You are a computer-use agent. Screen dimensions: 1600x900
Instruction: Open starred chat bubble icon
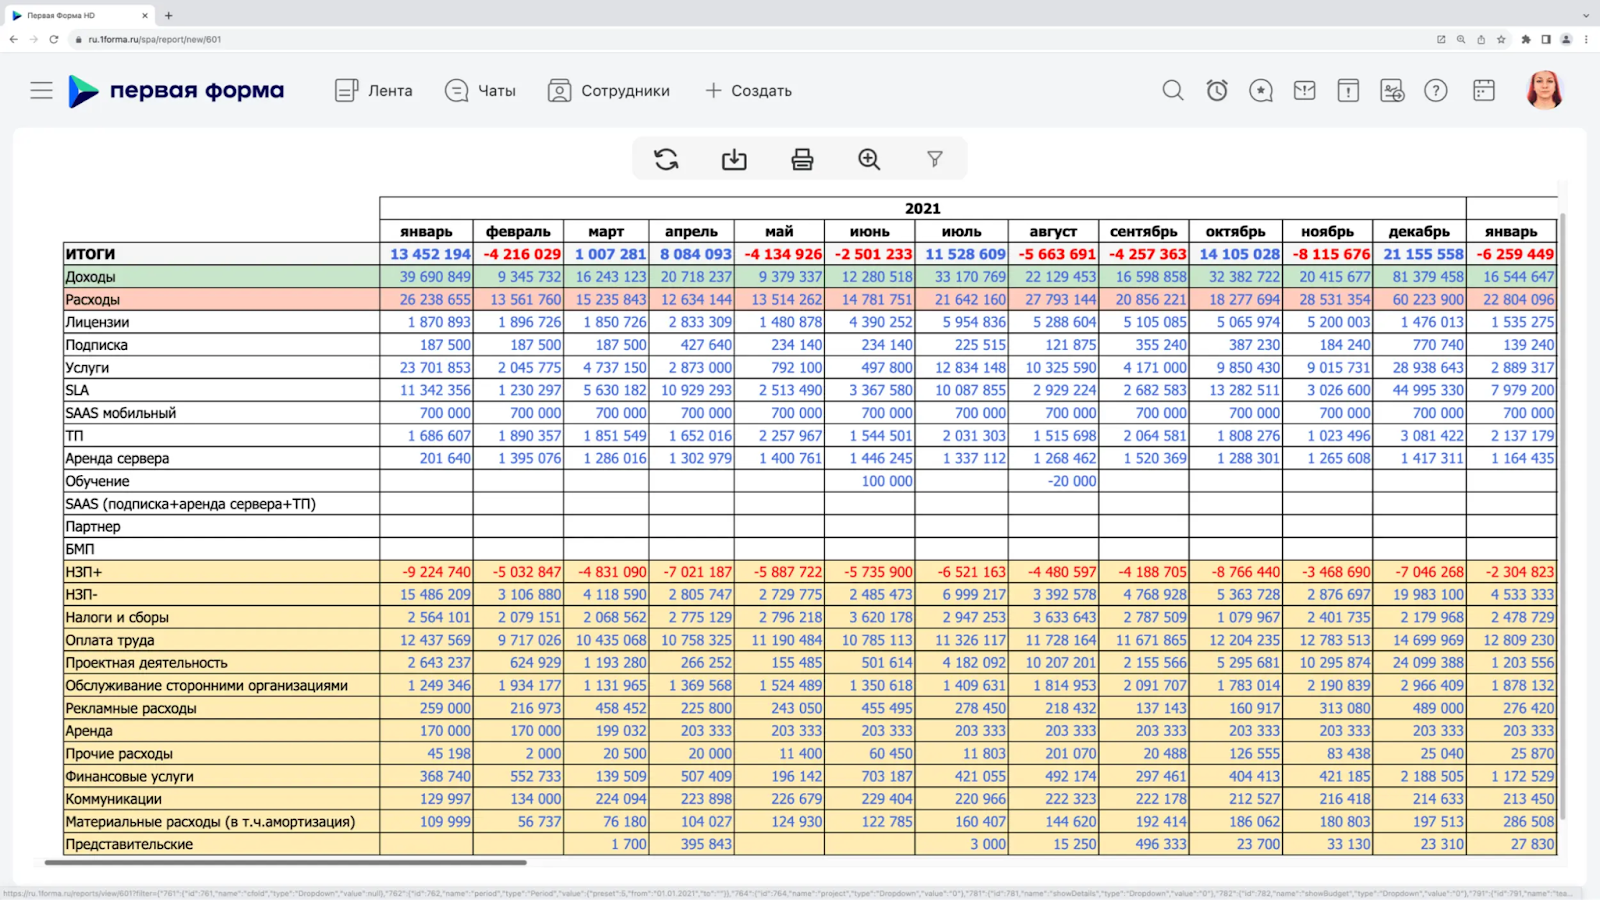point(1261,91)
